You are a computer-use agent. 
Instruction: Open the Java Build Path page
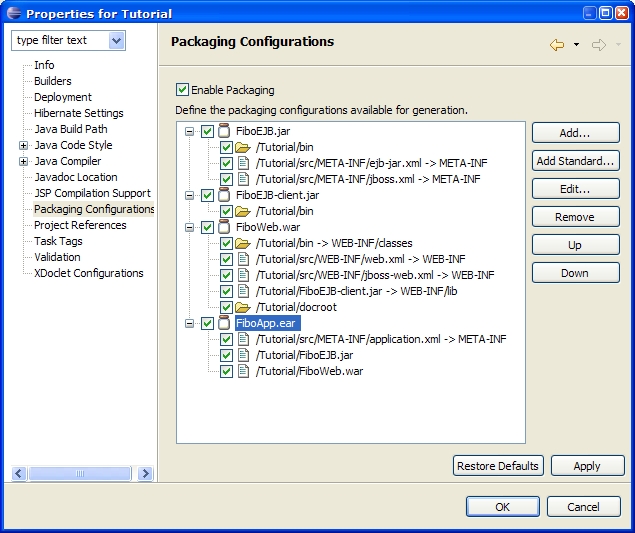point(70,129)
